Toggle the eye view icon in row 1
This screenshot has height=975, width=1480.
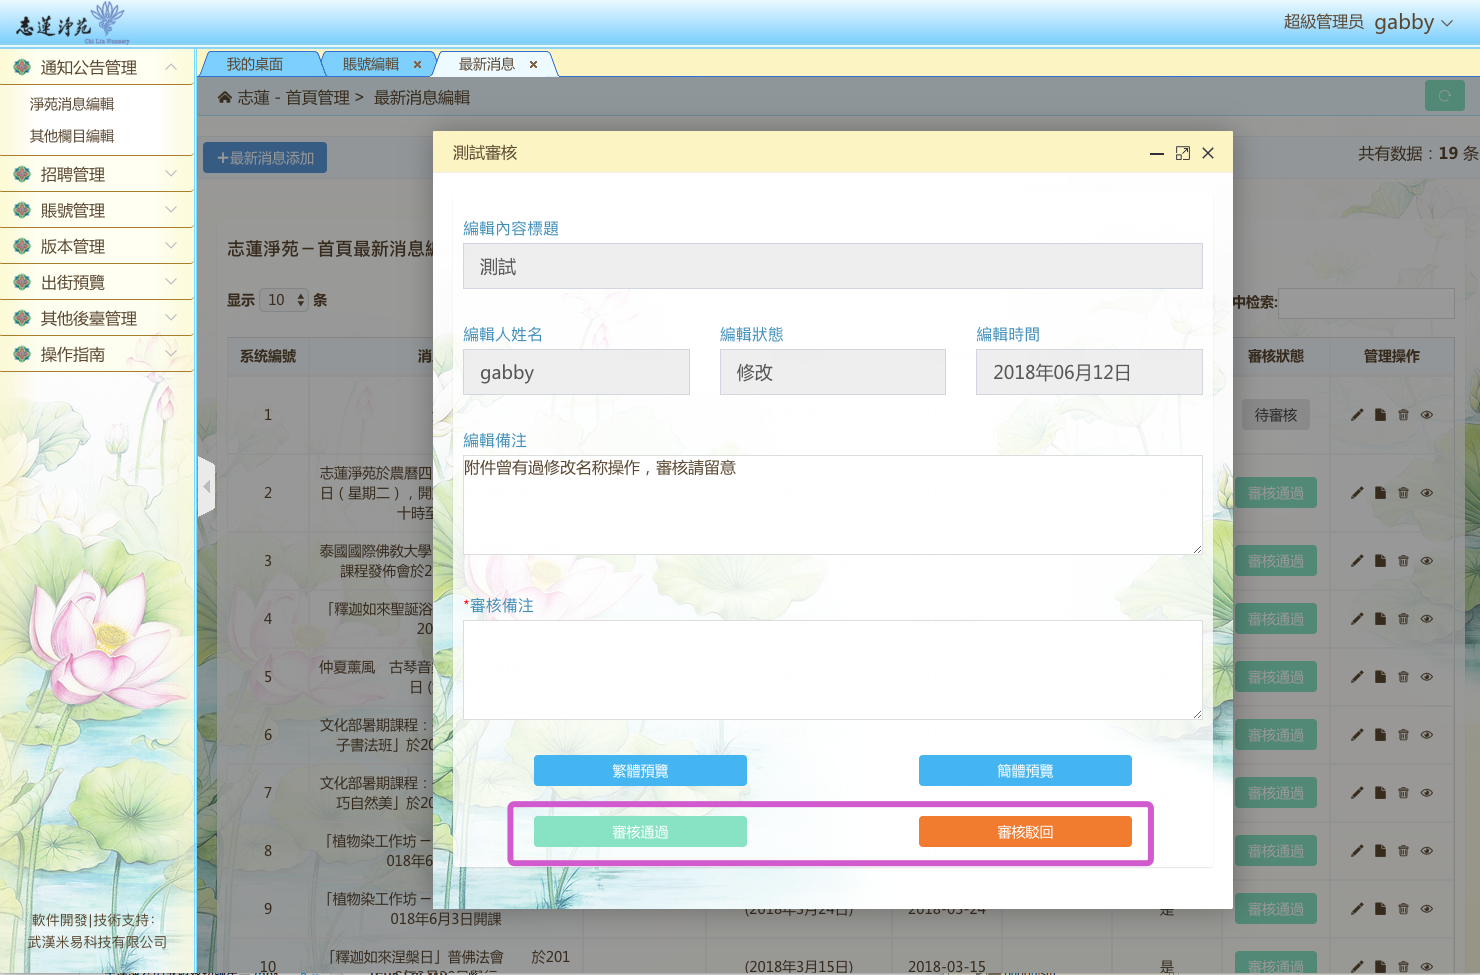tap(1427, 415)
